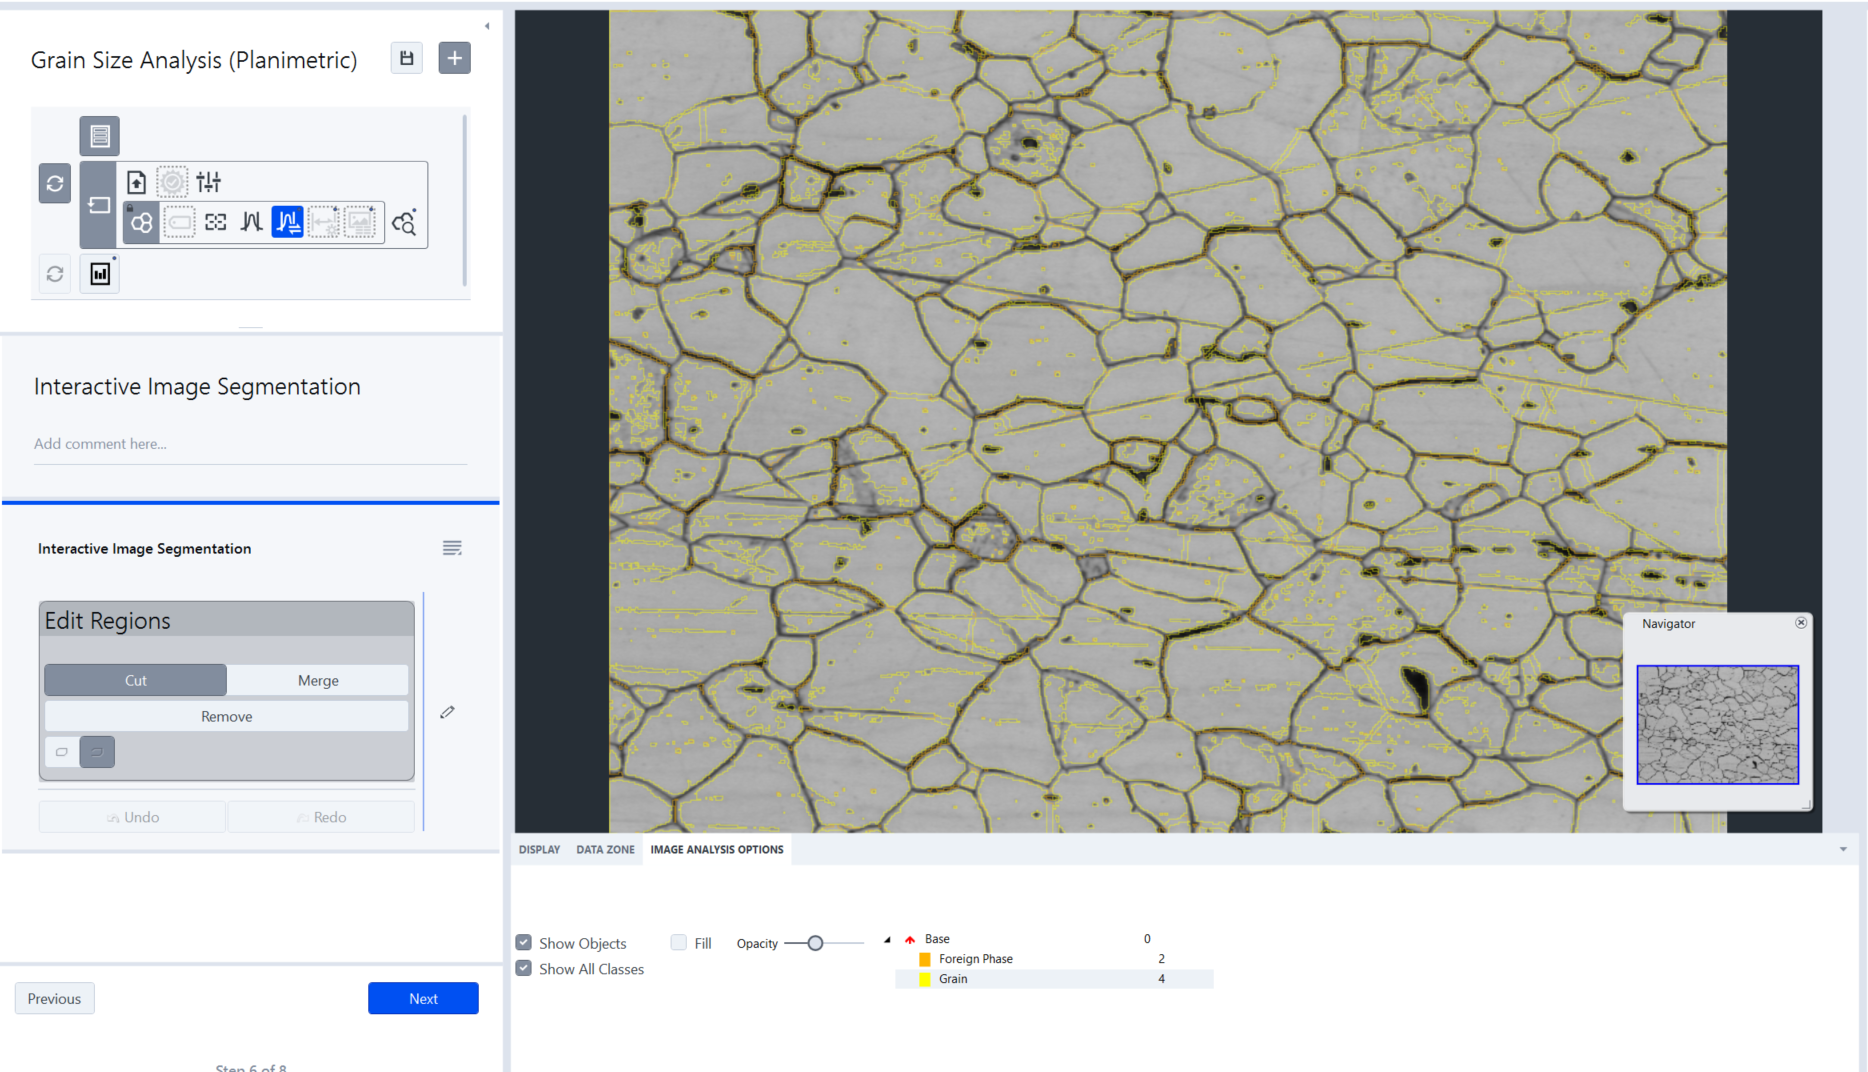Screen dimensions: 1868x1072
Task: Select the image upload step icon
Action: click(137, 182)
